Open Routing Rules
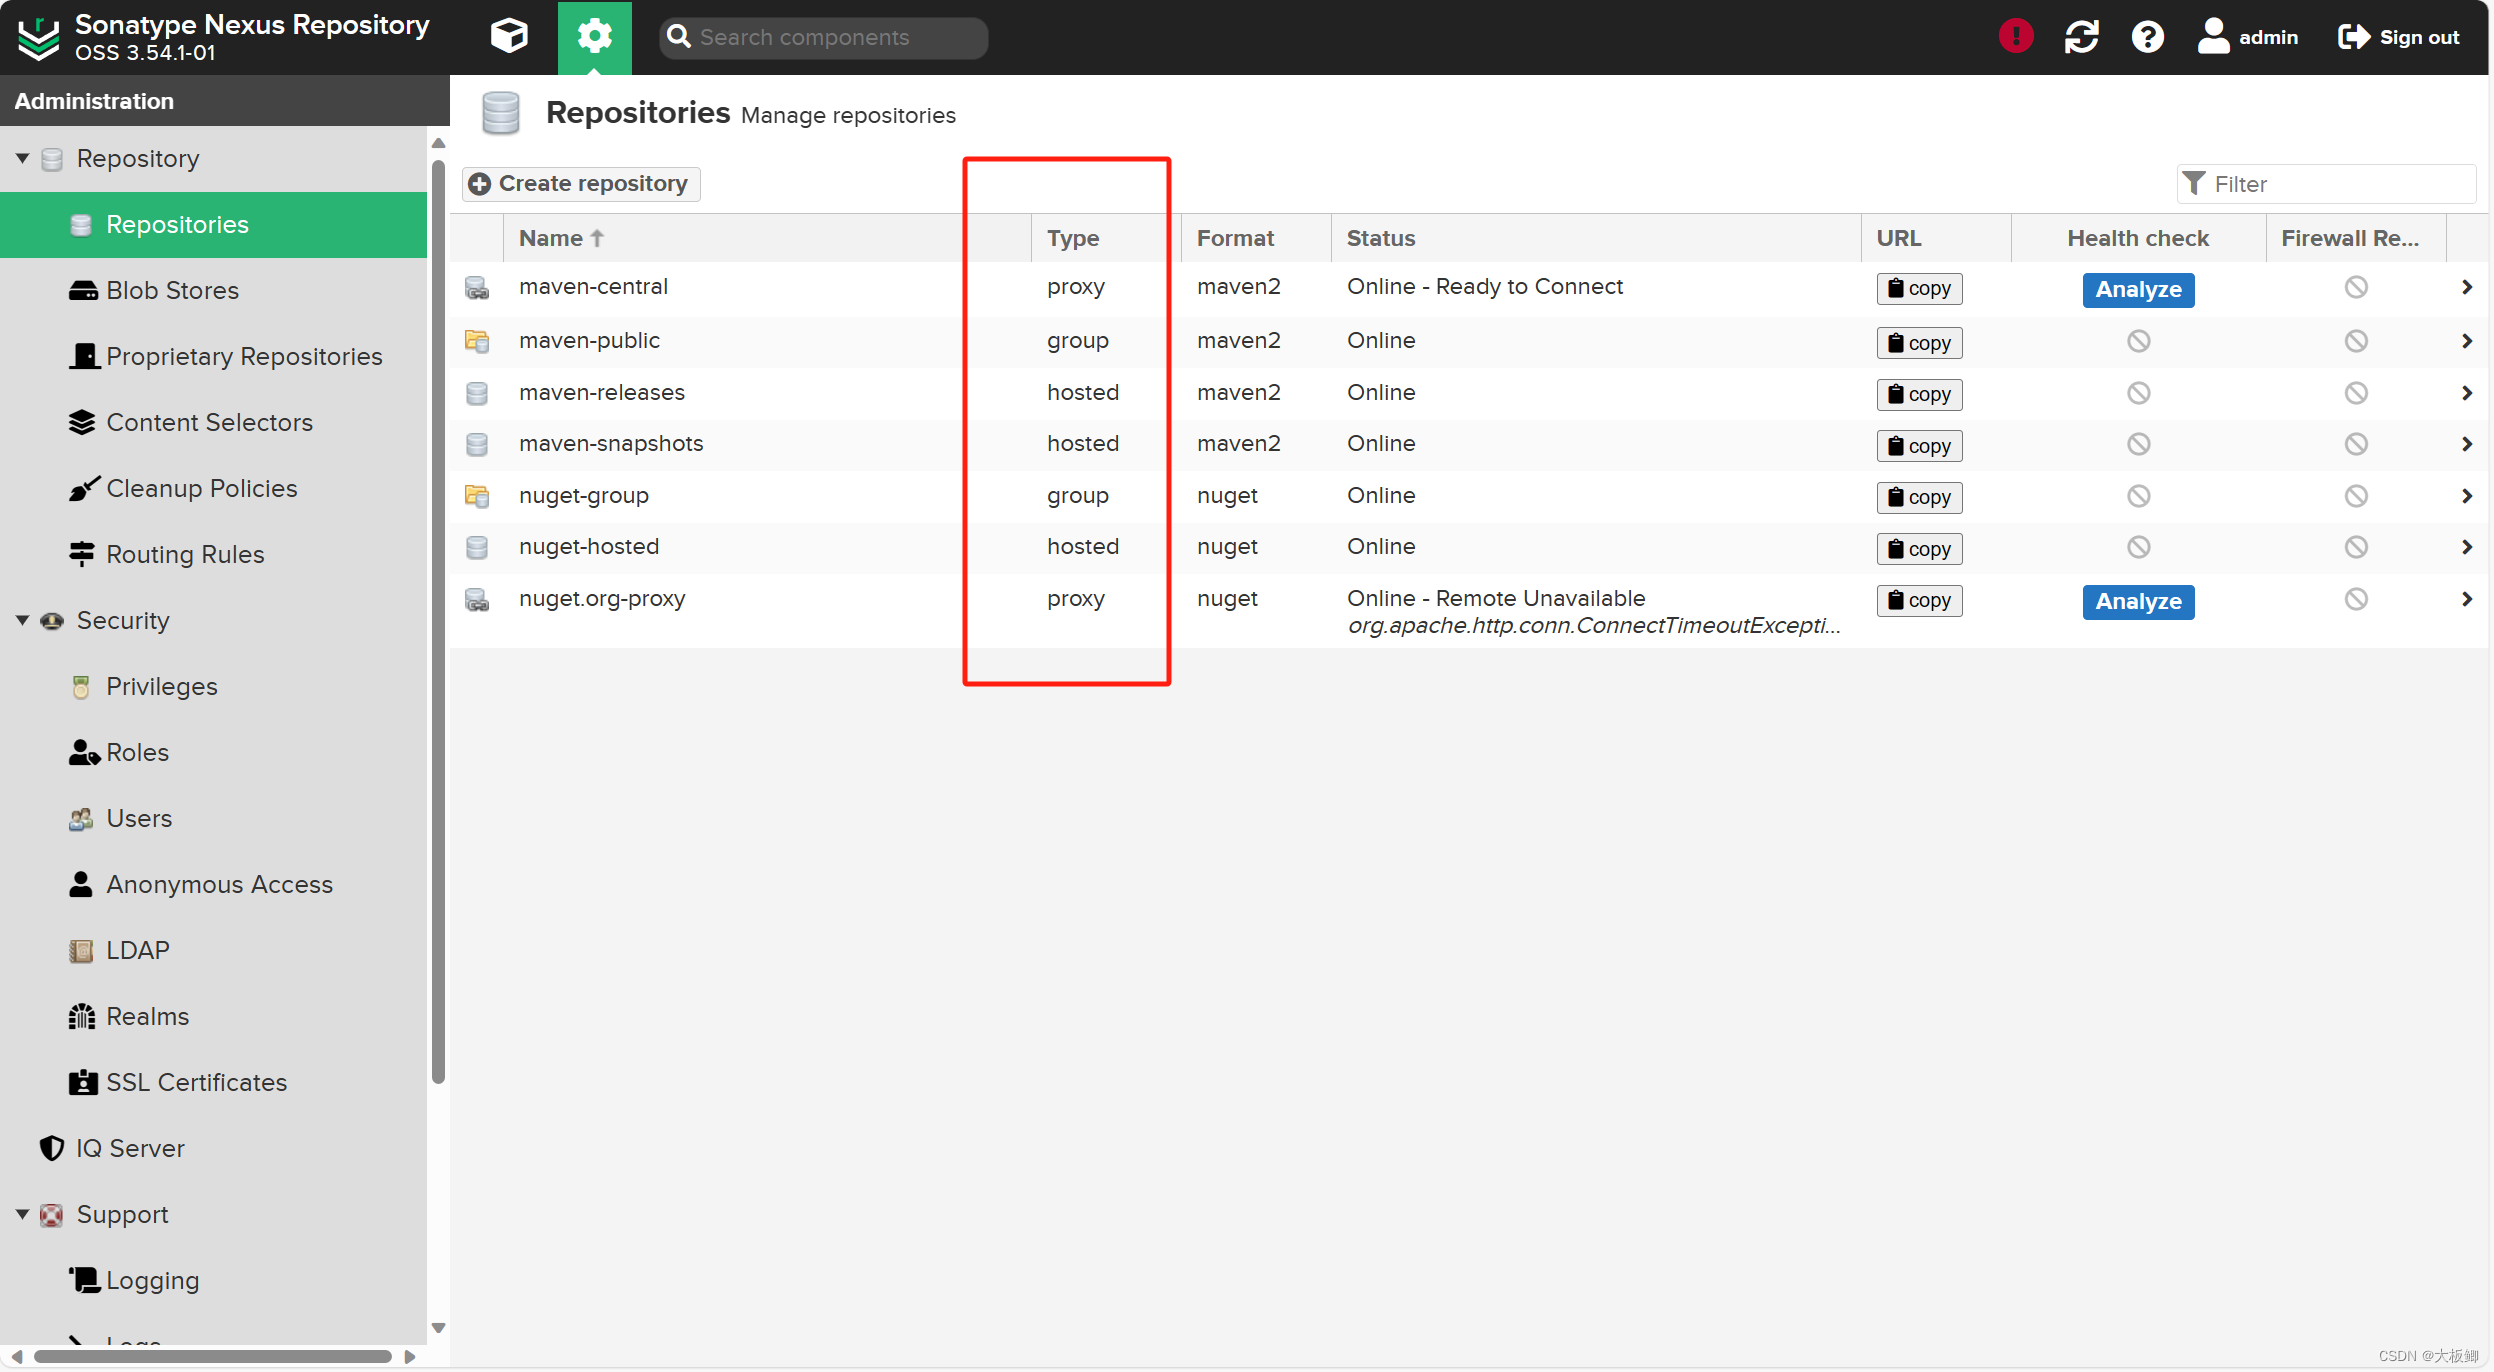Viewport: 2494px width, 1372px height. click(213, 554)
